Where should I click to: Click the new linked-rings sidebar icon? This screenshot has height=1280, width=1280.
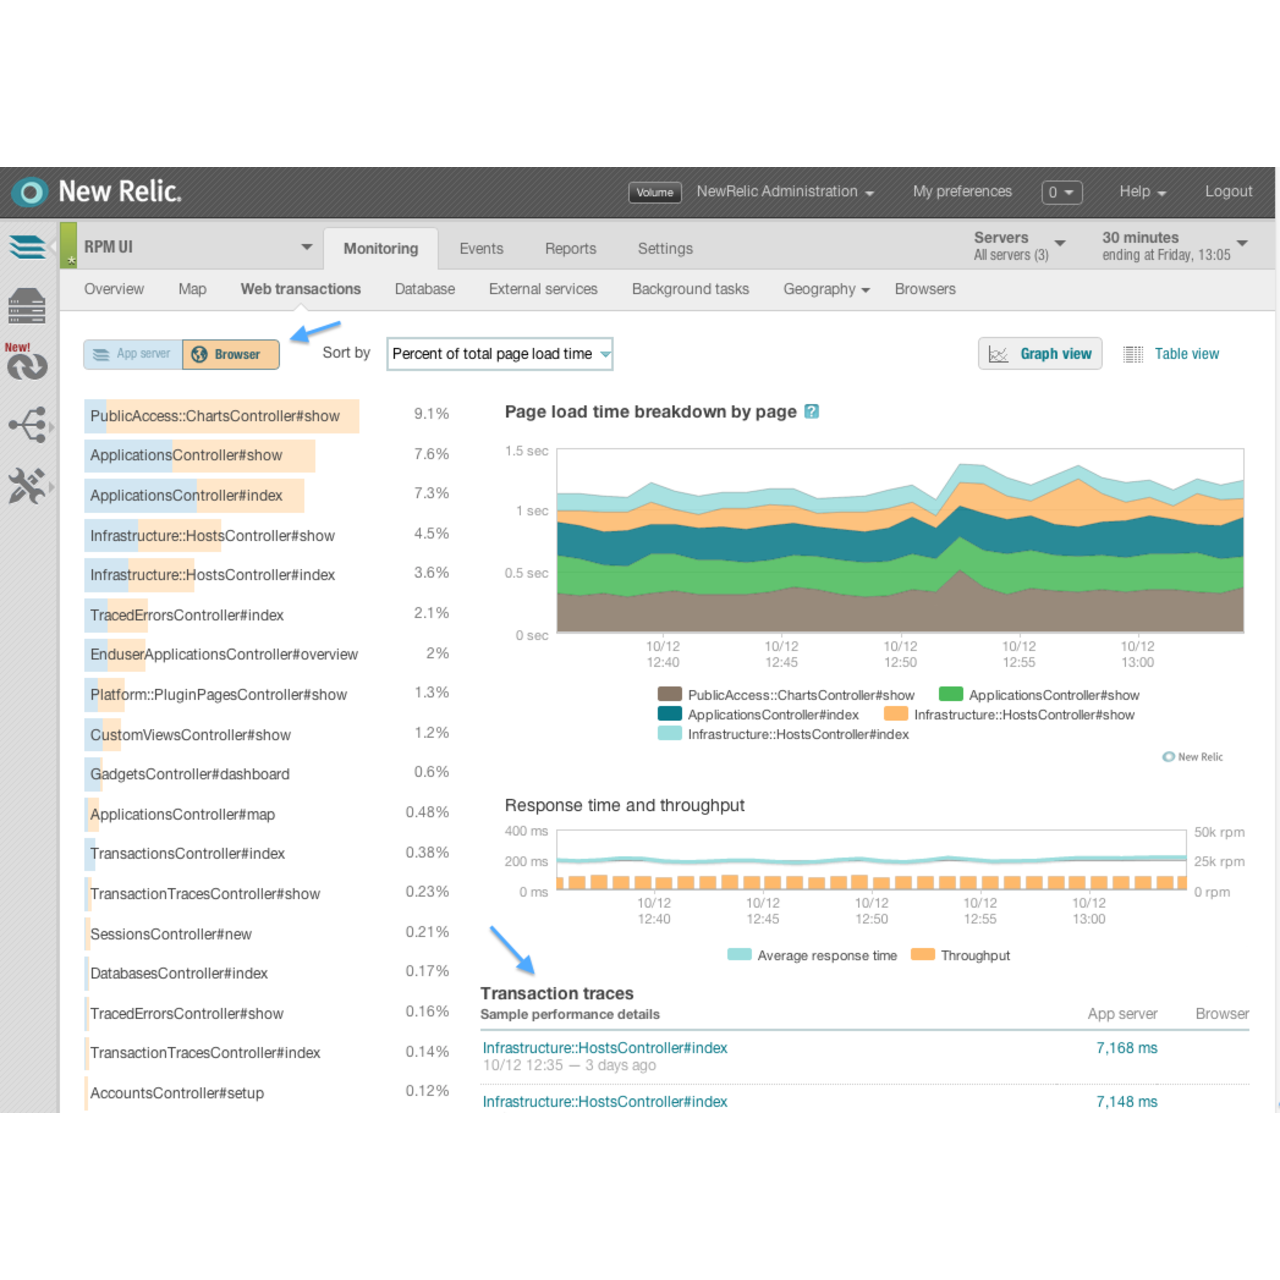pos(28,366)
